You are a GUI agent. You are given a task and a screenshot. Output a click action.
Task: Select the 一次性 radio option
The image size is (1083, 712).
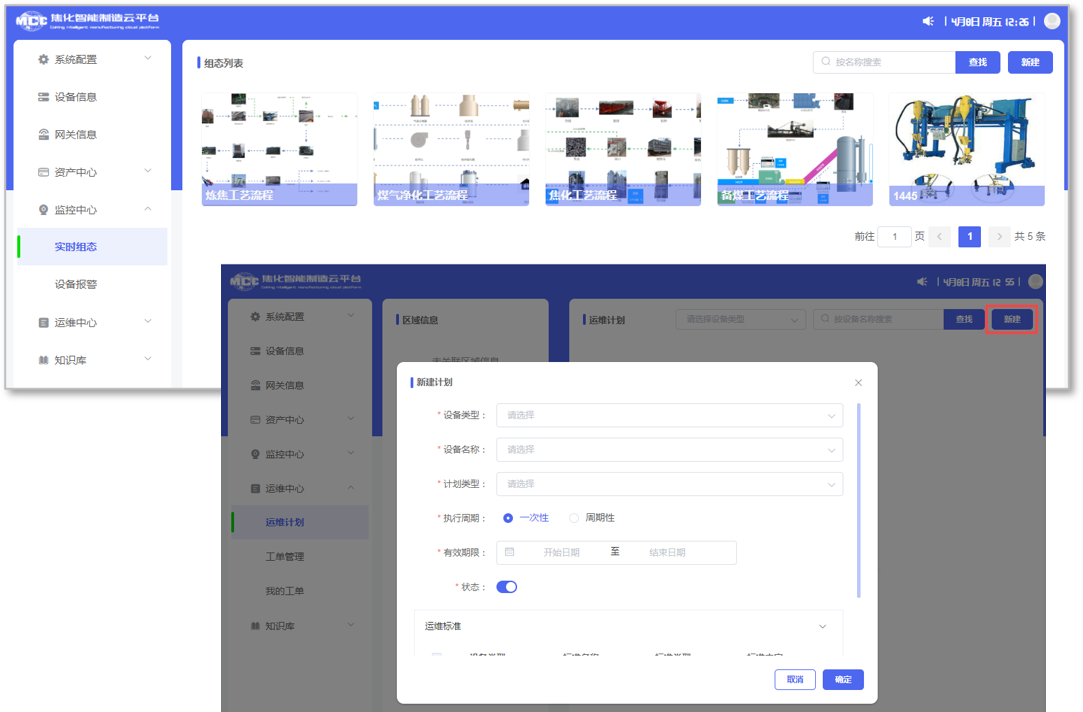[508, 518]
